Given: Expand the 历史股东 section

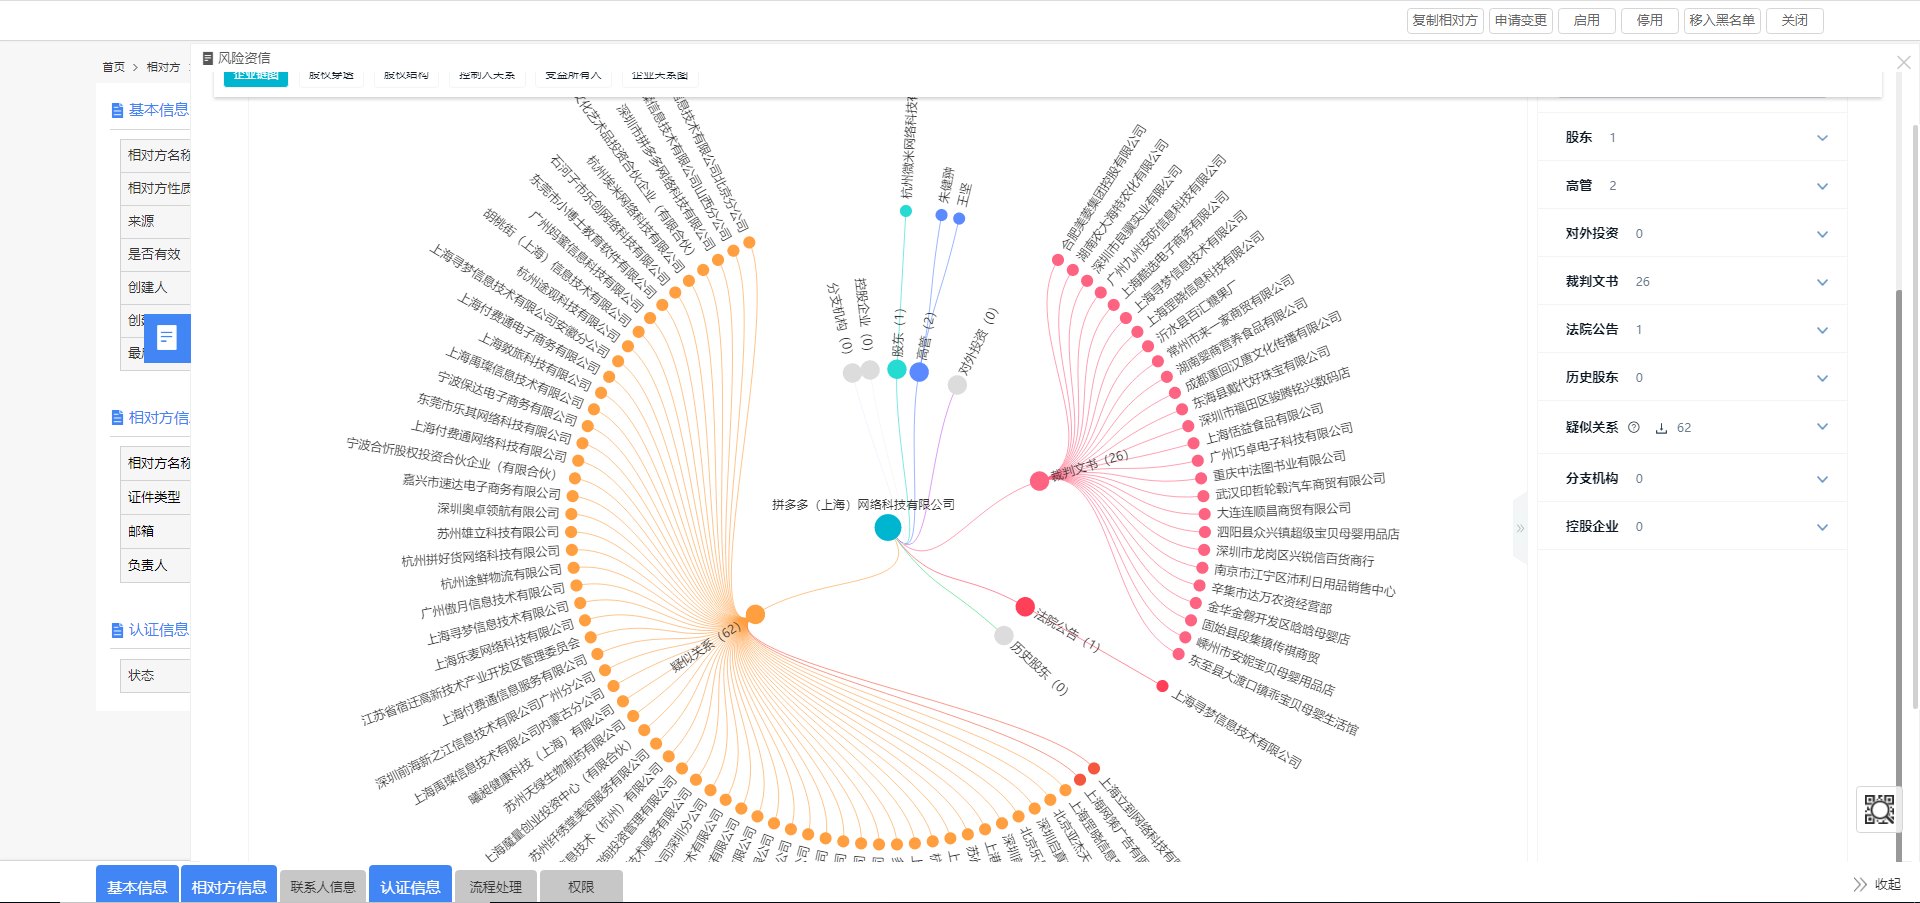Looking at the screenshot, I should click(x=1822, y=378).
